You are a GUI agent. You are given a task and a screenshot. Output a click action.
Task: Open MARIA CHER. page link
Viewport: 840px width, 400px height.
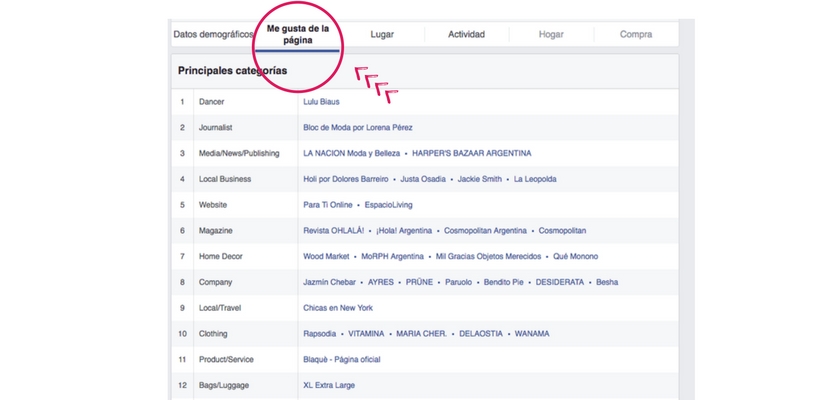click(x=422, y=334)
